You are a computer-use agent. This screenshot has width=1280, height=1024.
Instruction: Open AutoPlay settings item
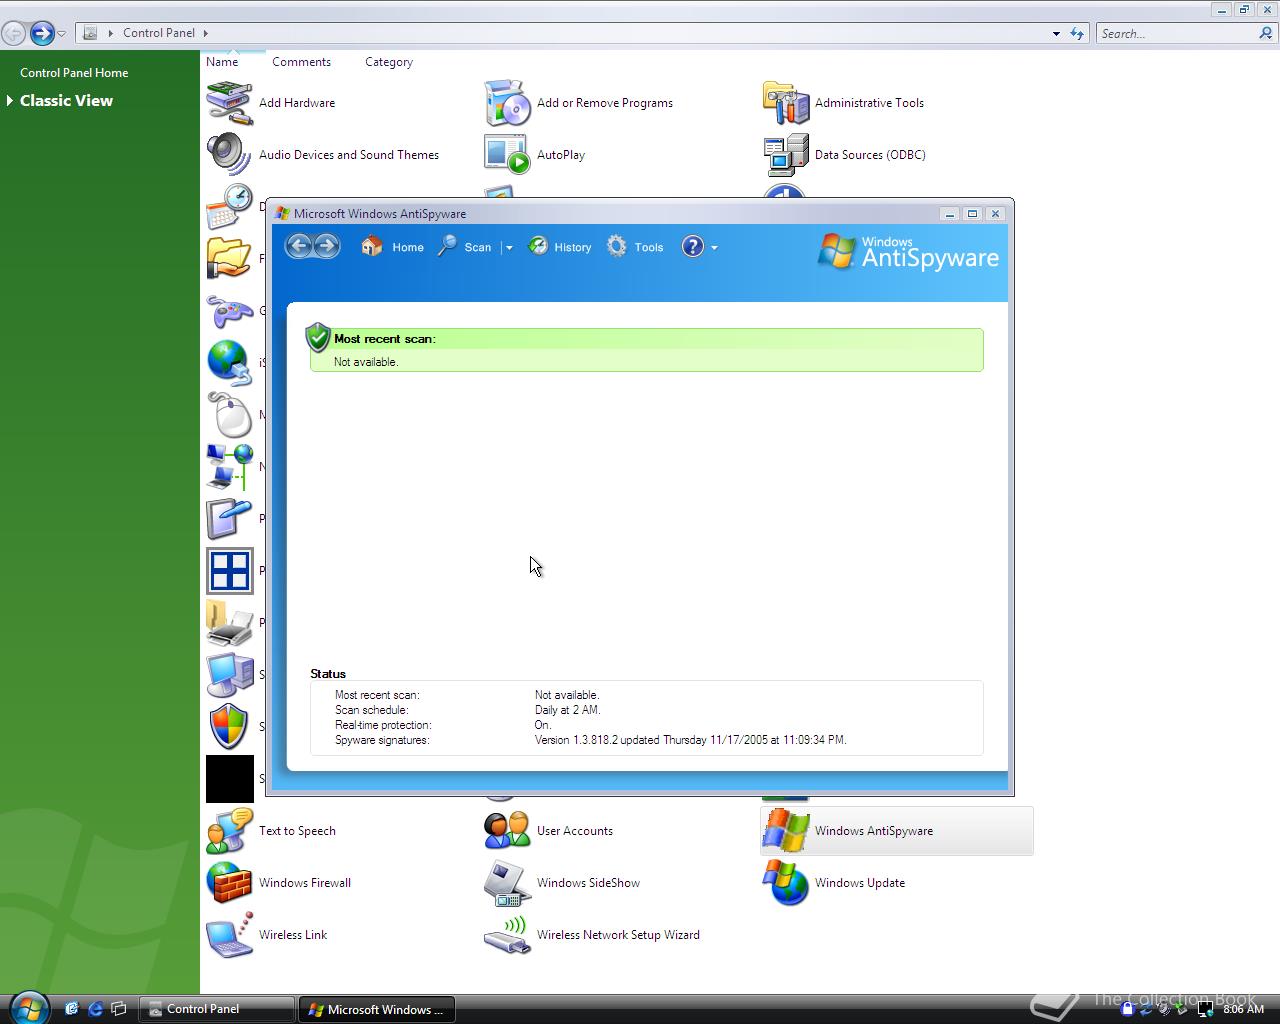(x=535, y=155)
